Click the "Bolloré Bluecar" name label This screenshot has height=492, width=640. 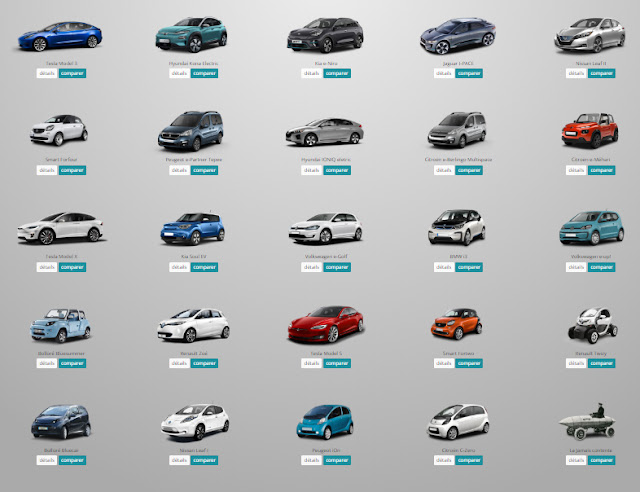pos(61,450)
